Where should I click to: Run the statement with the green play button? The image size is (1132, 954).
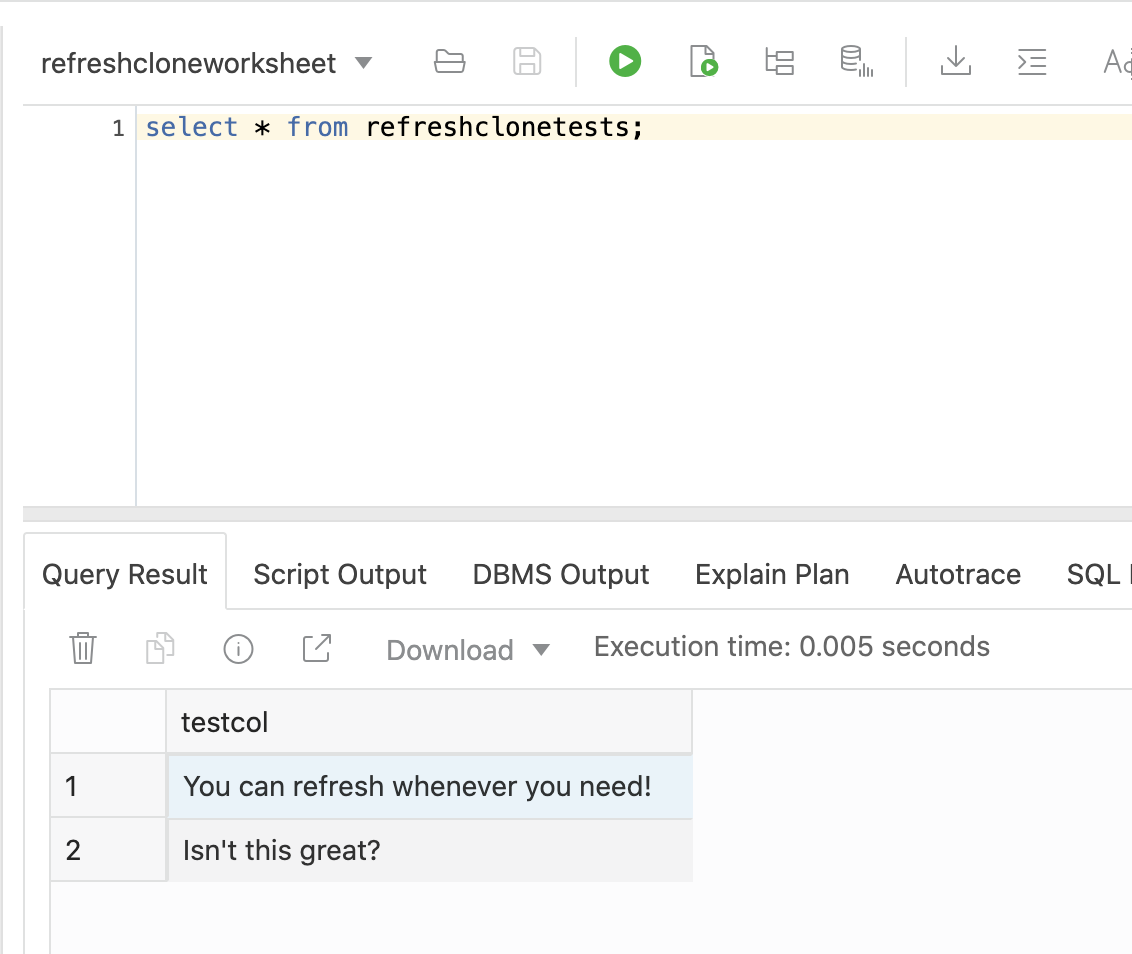625,62
